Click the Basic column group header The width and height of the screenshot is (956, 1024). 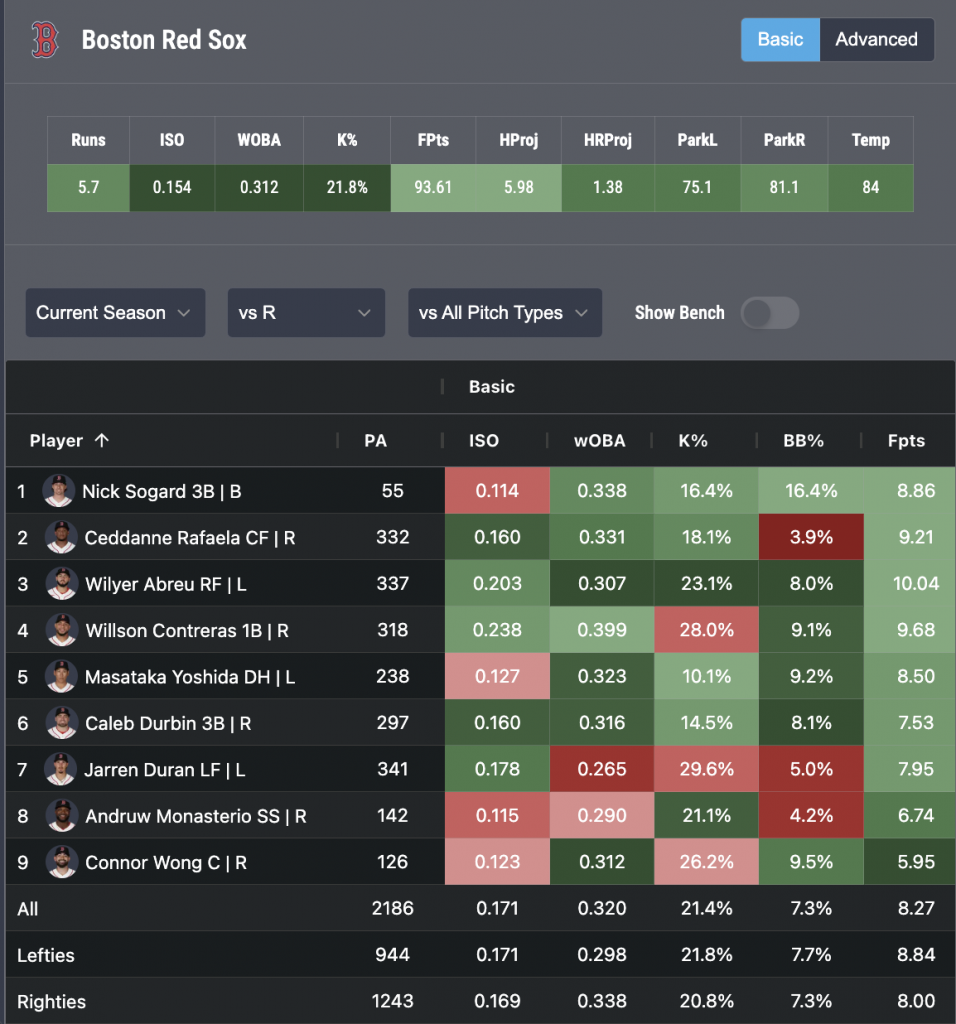pyautogui.click(x=492, y=387)
